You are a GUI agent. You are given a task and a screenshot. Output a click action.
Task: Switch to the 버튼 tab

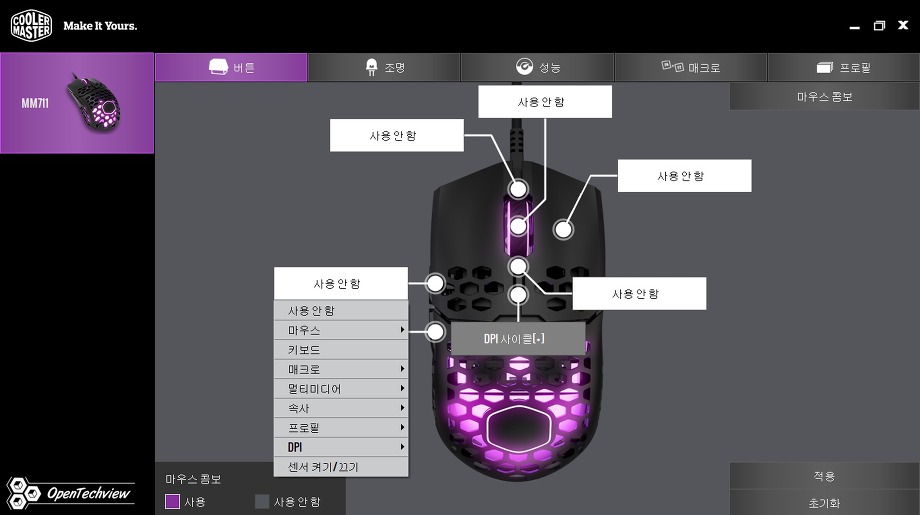(x=231, y=67)
